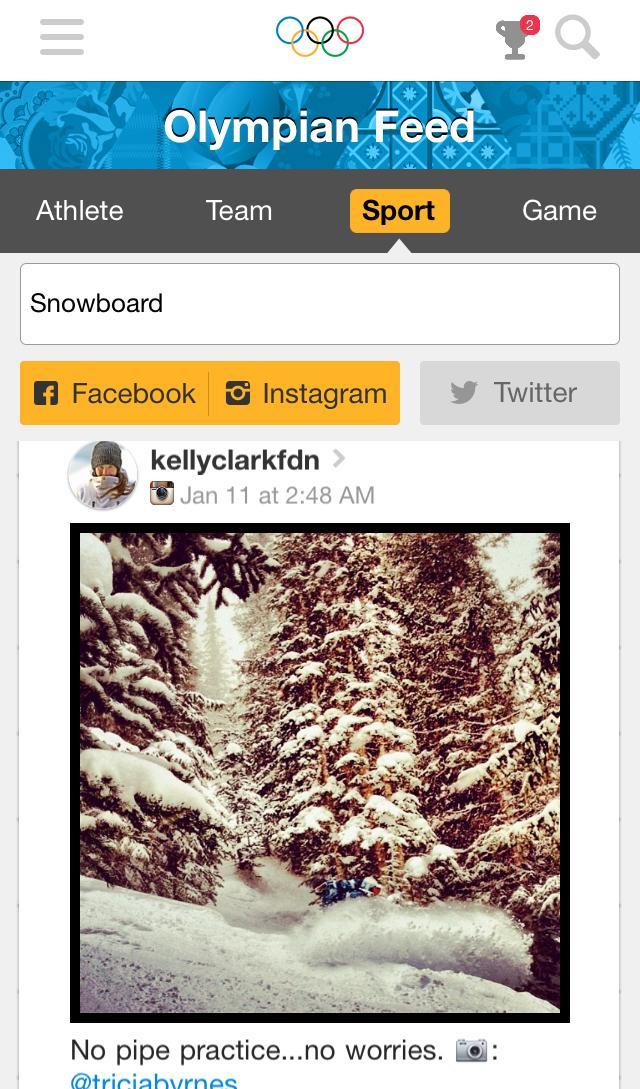640x1089 pixels.
Task: Expand kellyclarkfdn profile via the chevron arrow
Action: click(339, 458)
